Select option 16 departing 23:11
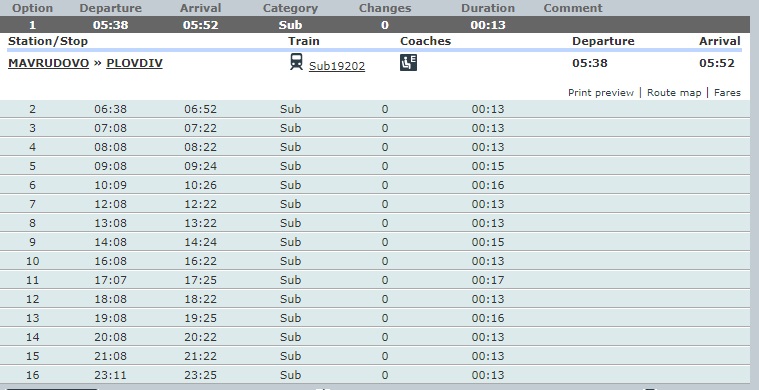This screenshot has height=390, width=759. [x=375, y=375]
